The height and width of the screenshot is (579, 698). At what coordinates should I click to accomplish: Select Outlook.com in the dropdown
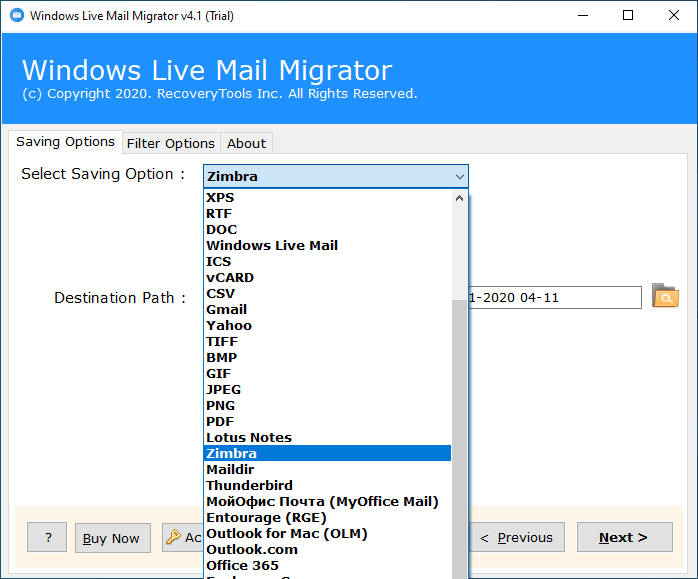click(x=327, y=550)
